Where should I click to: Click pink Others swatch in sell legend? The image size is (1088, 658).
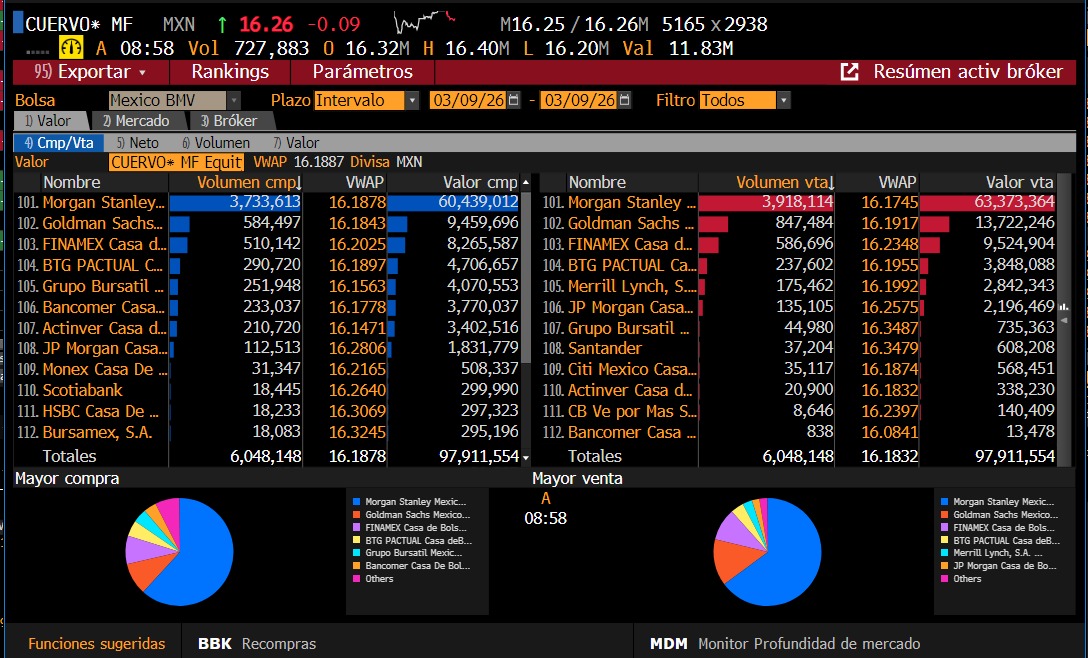tap(944, 579)
